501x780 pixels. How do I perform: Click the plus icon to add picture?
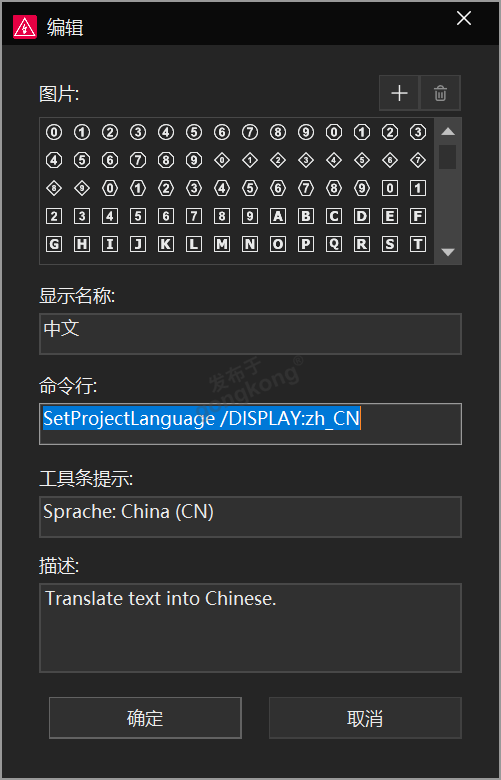399,93
